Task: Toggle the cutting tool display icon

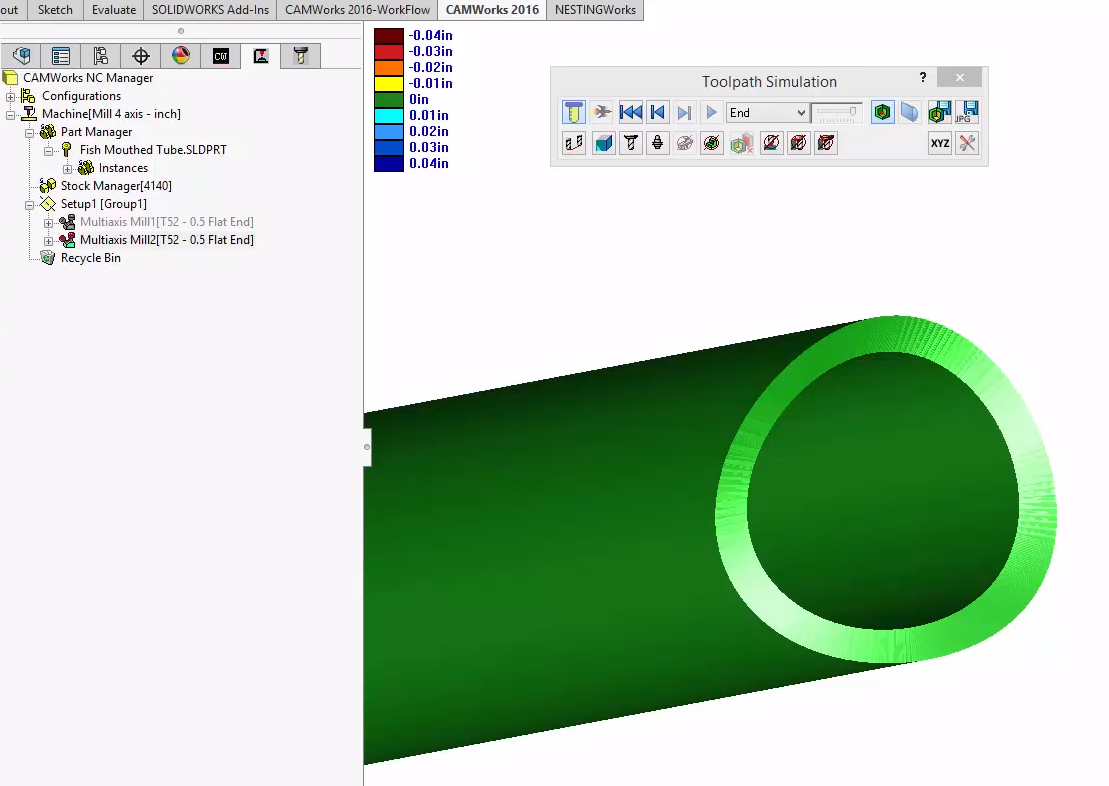Action: (630, 143)
